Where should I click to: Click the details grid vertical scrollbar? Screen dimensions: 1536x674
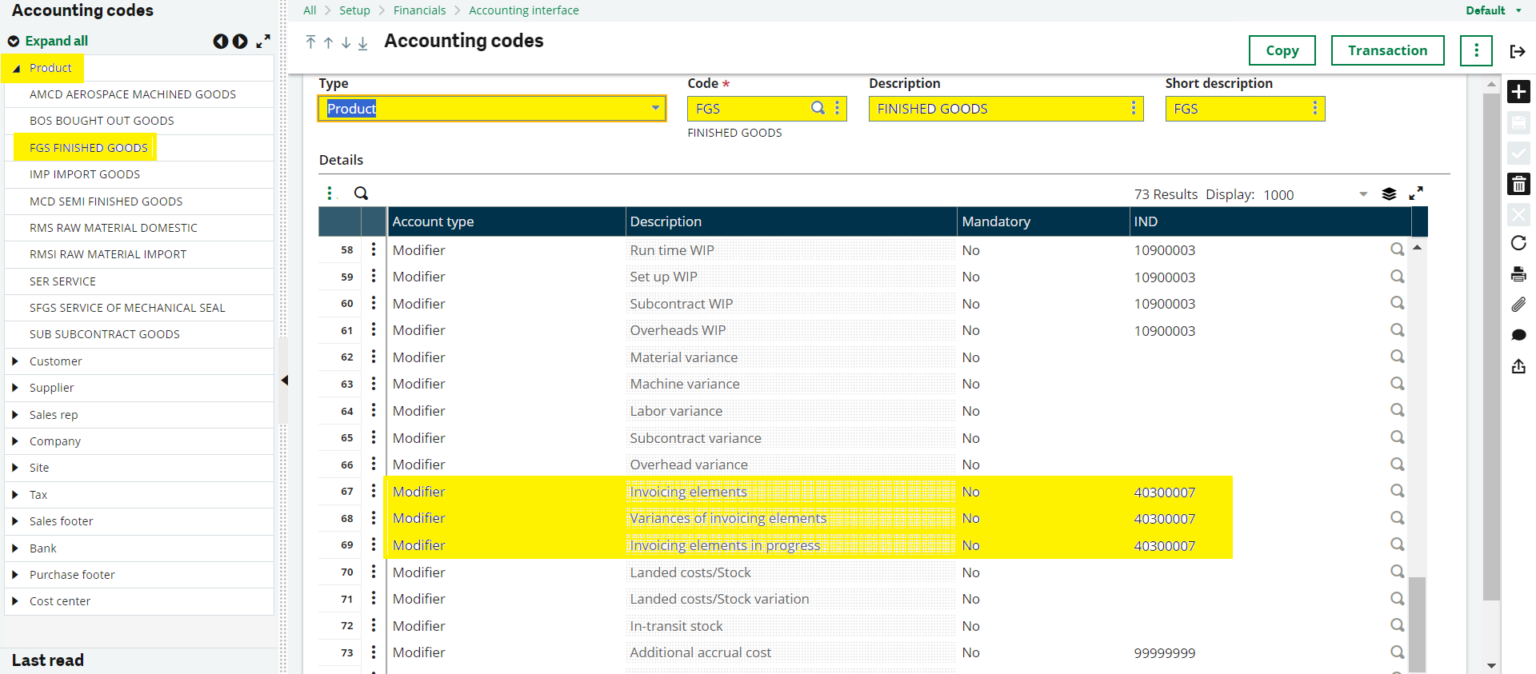pyautogui.click(x=1417, y=620)
